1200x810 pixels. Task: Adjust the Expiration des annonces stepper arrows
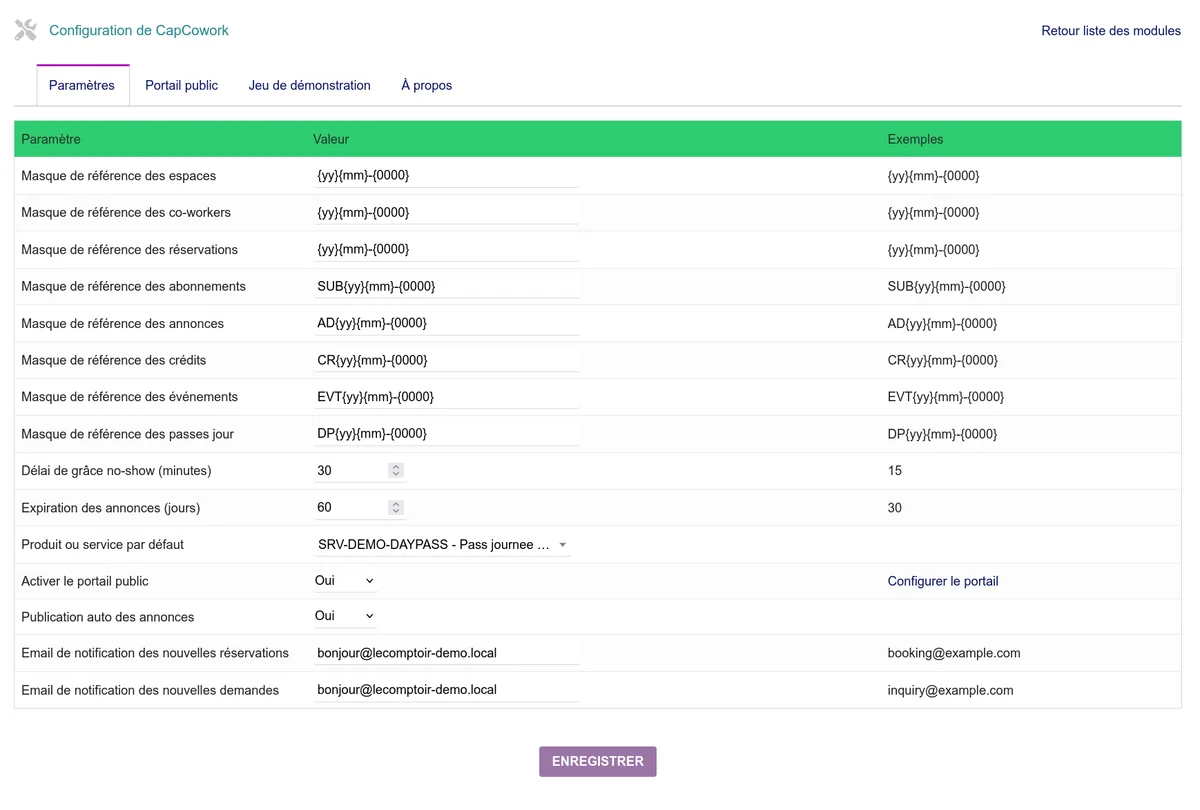click(396, 507)
